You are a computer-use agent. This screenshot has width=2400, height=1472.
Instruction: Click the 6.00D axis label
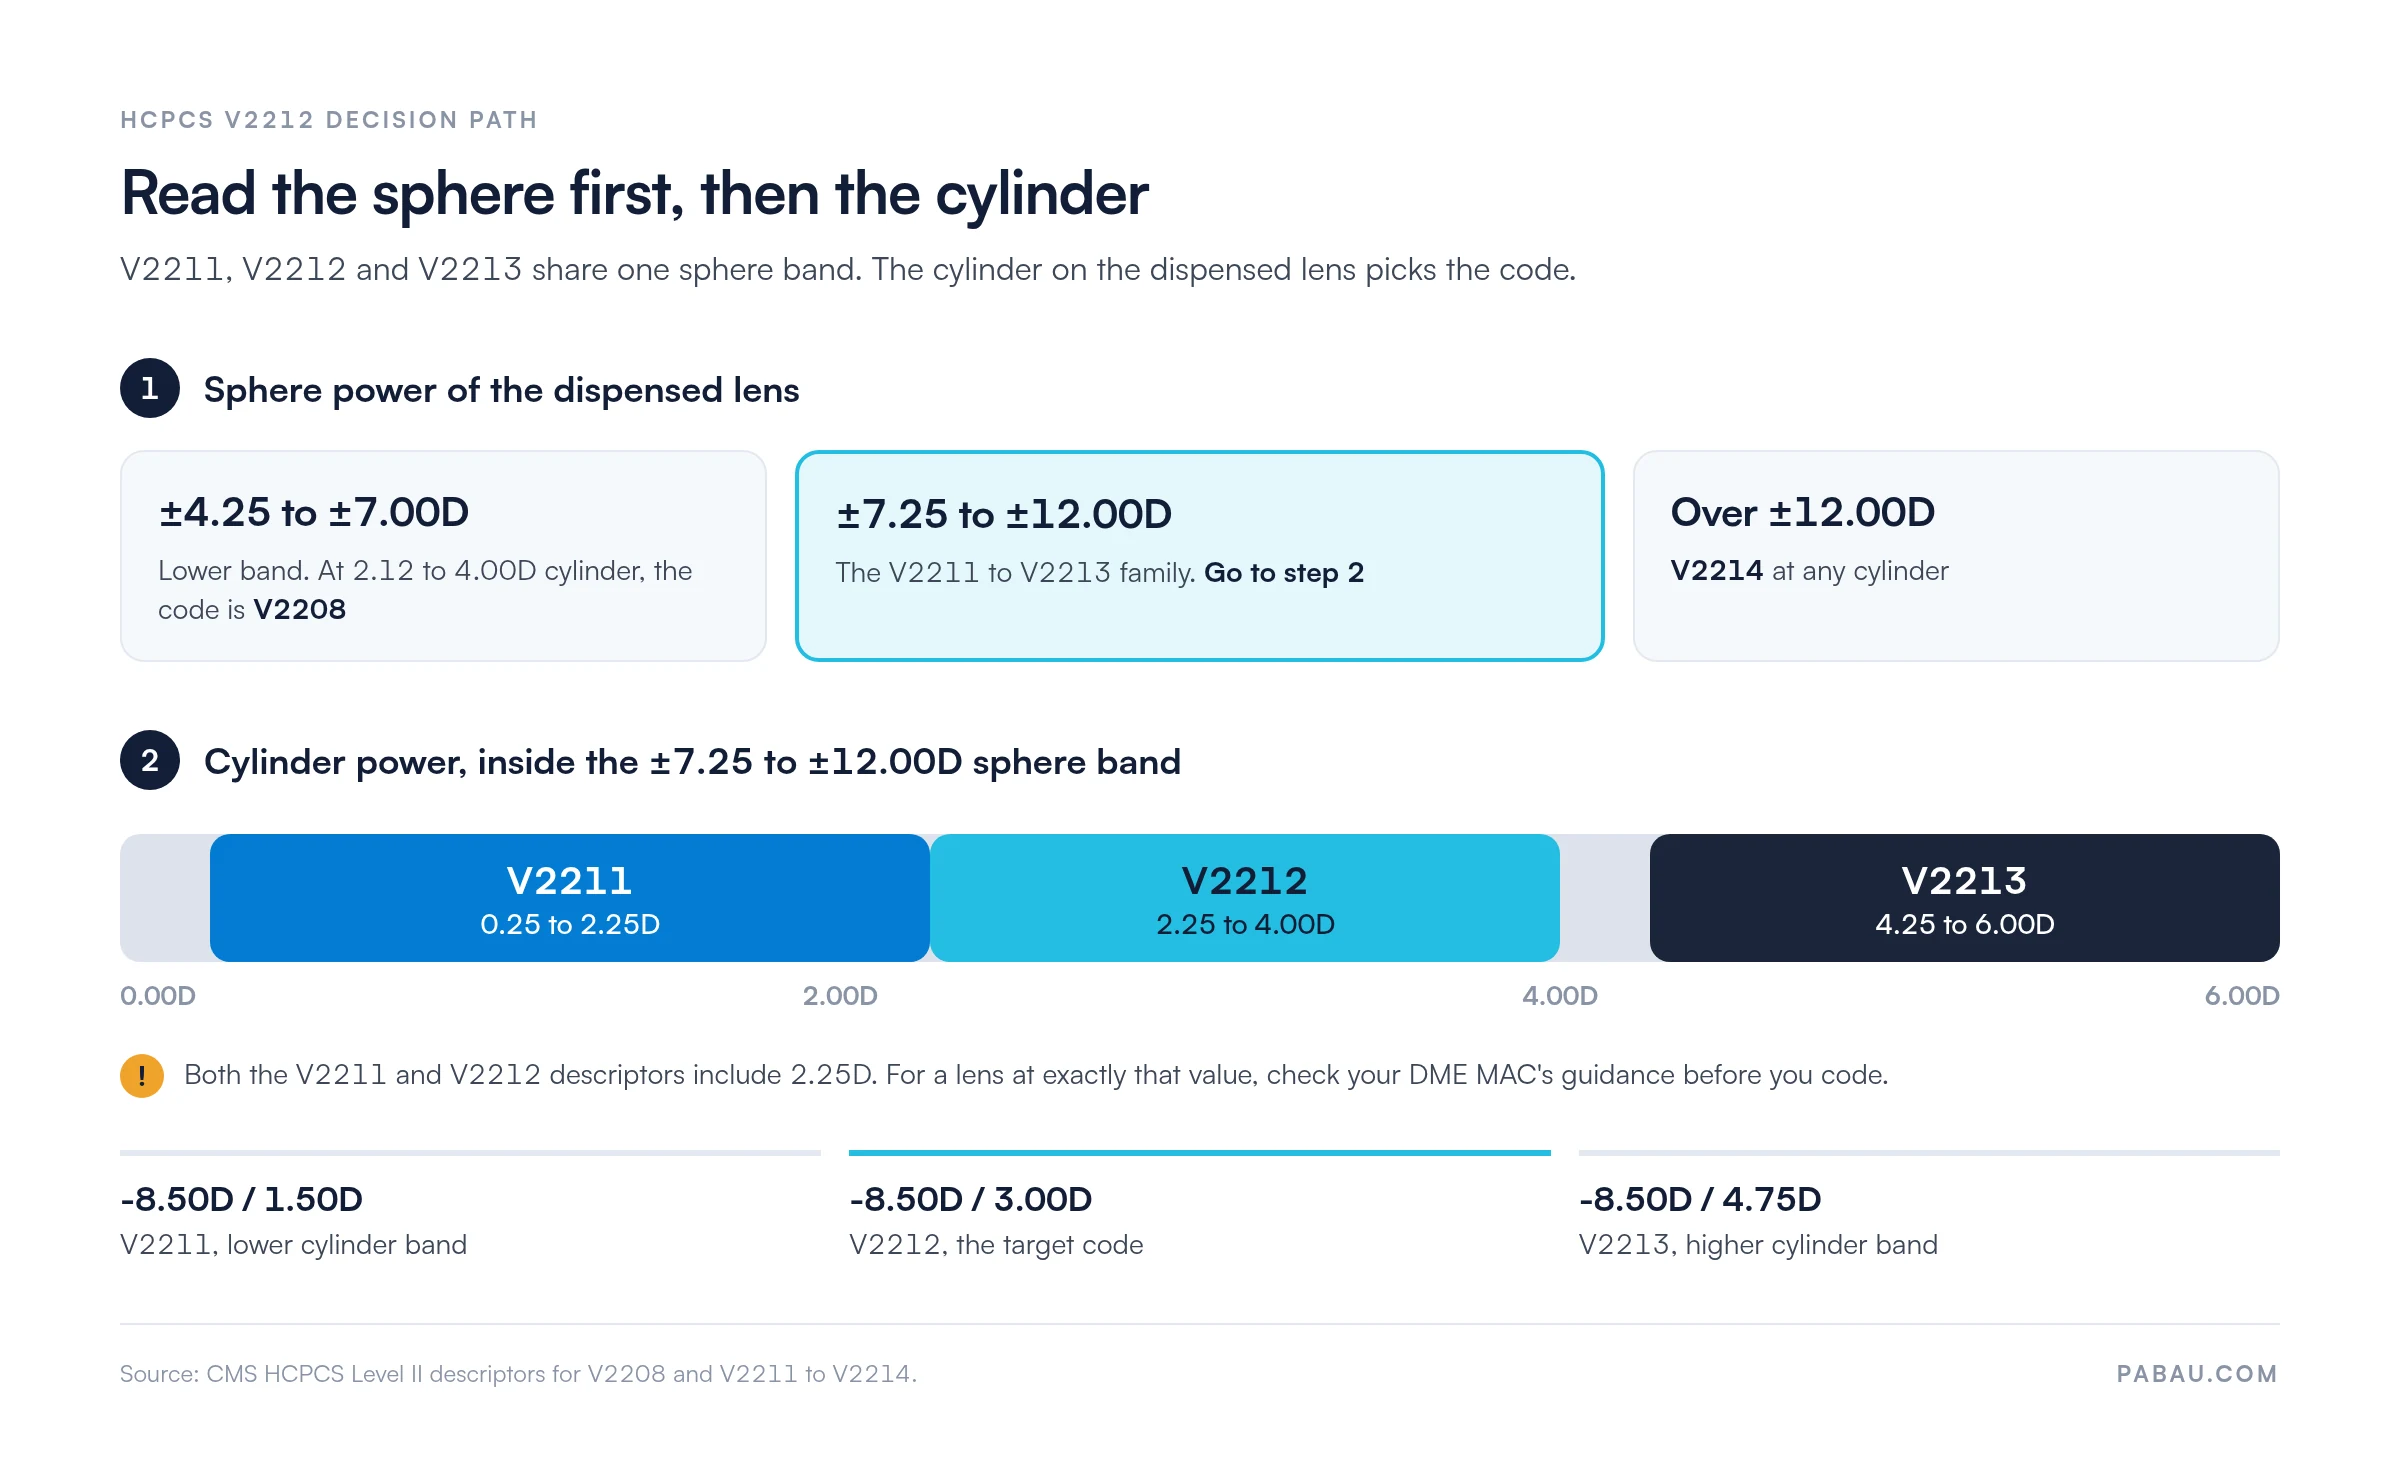click(2242, 996)
